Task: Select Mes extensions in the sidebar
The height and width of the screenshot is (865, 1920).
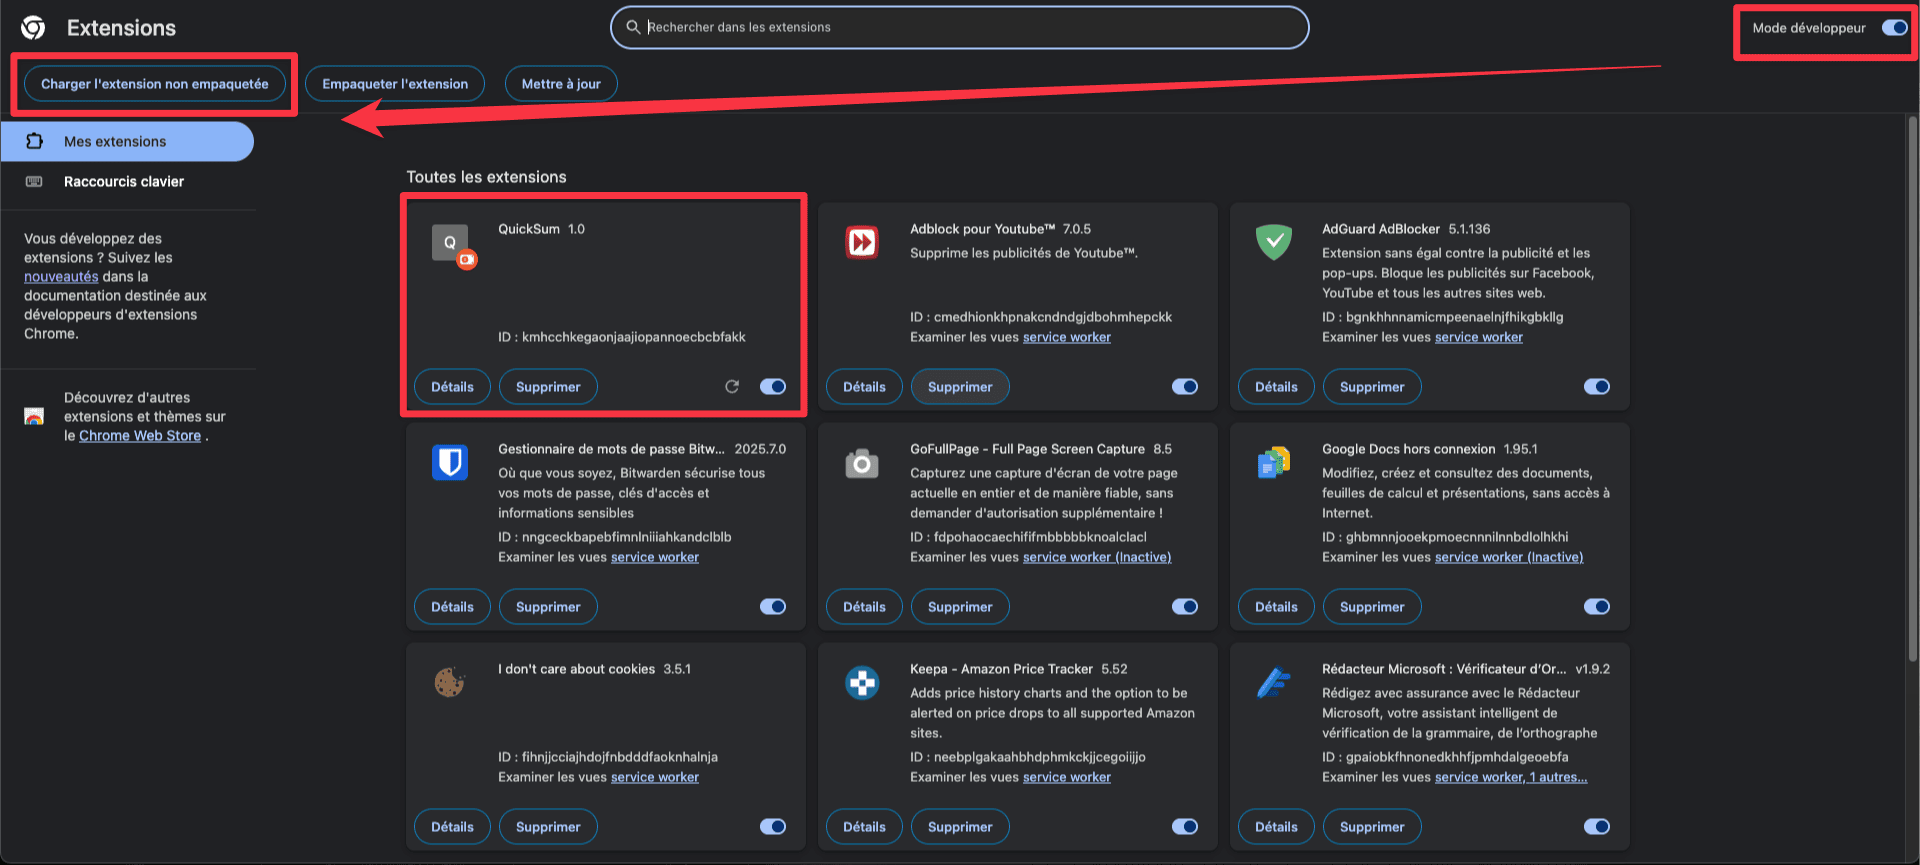Action: click(127, 141)
